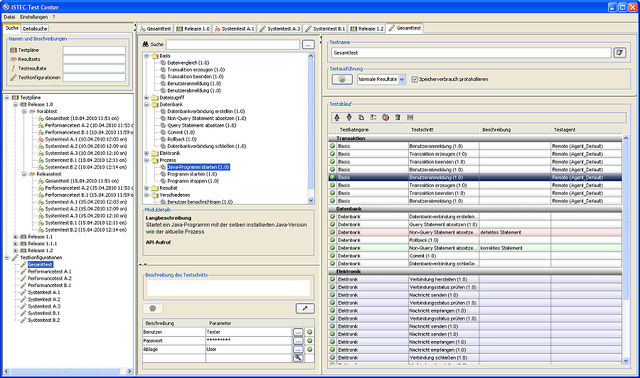Switch to the Systemtest B.1 tab
640x378 pixels.
pos(325,29)
